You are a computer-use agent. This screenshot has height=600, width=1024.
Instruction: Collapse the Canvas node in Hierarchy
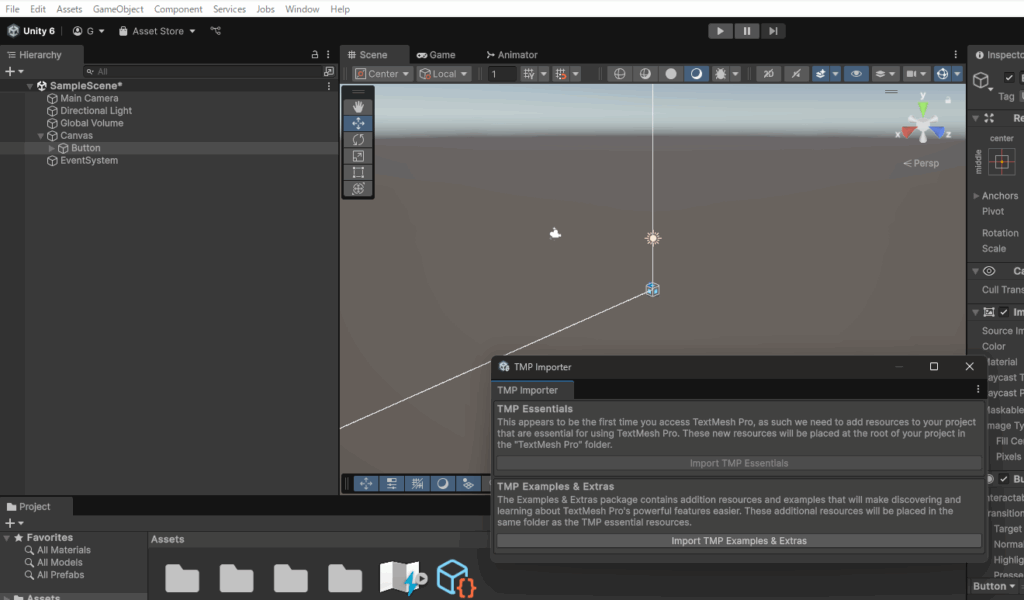tap(40, 136)
